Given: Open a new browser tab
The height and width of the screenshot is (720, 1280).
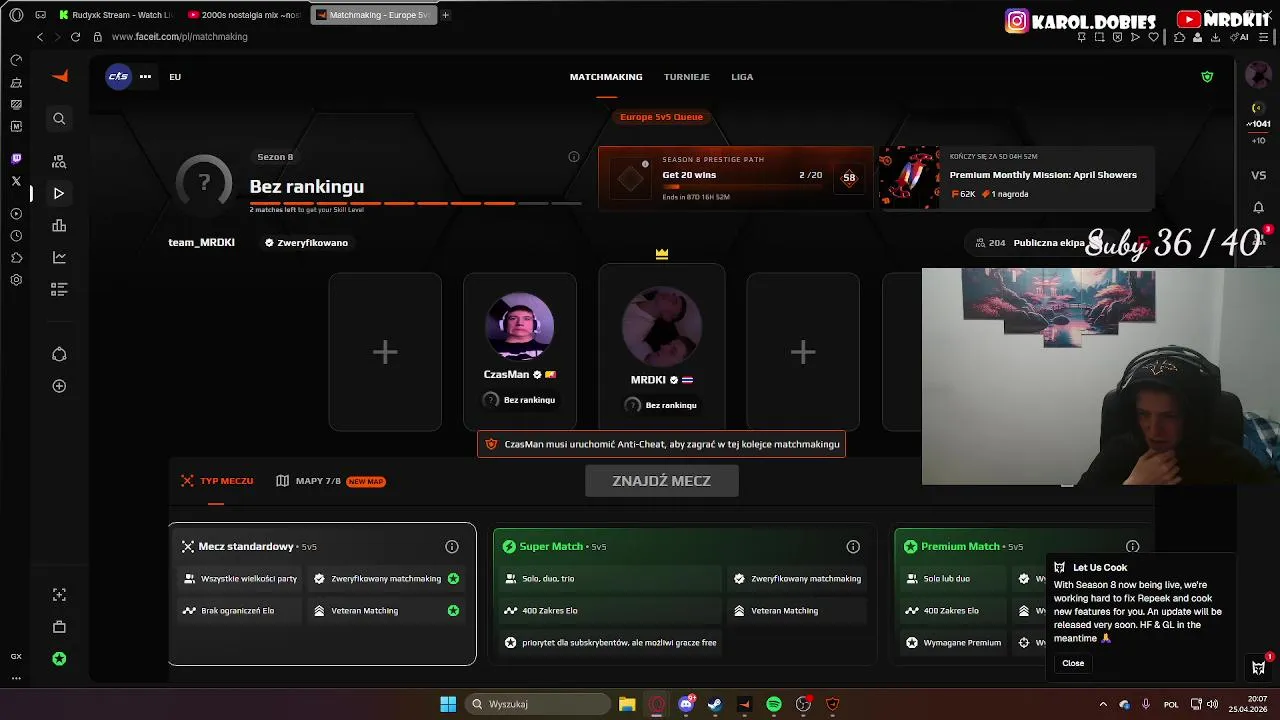Looking at the screenshot, I should (445, 15).
